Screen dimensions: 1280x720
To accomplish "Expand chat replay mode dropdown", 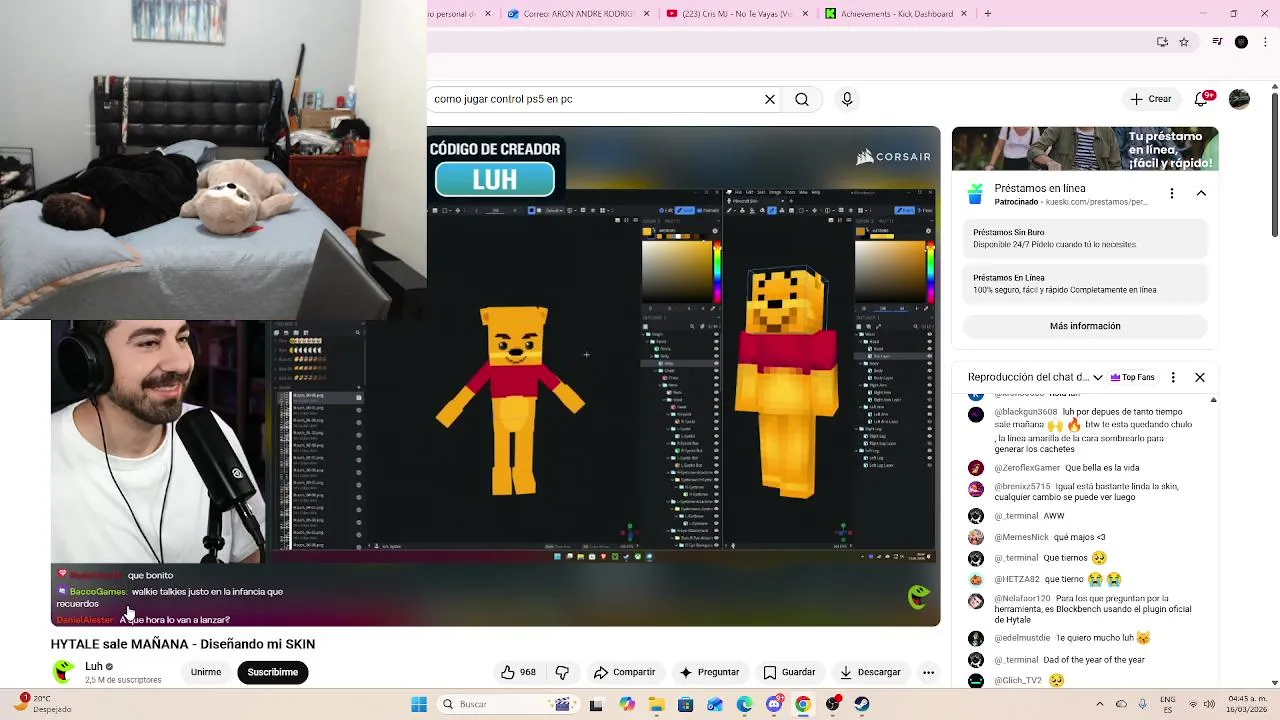I will 1098,377.
